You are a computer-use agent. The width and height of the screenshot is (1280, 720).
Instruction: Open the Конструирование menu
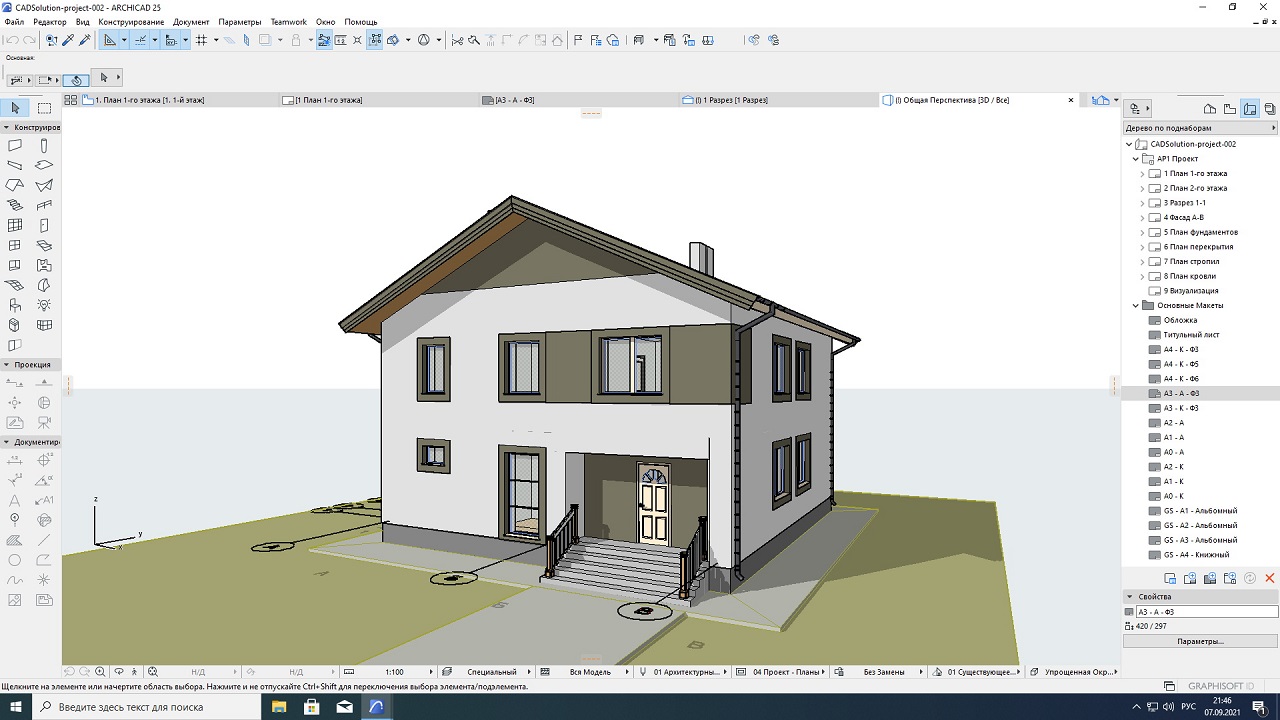coord(131,21)
